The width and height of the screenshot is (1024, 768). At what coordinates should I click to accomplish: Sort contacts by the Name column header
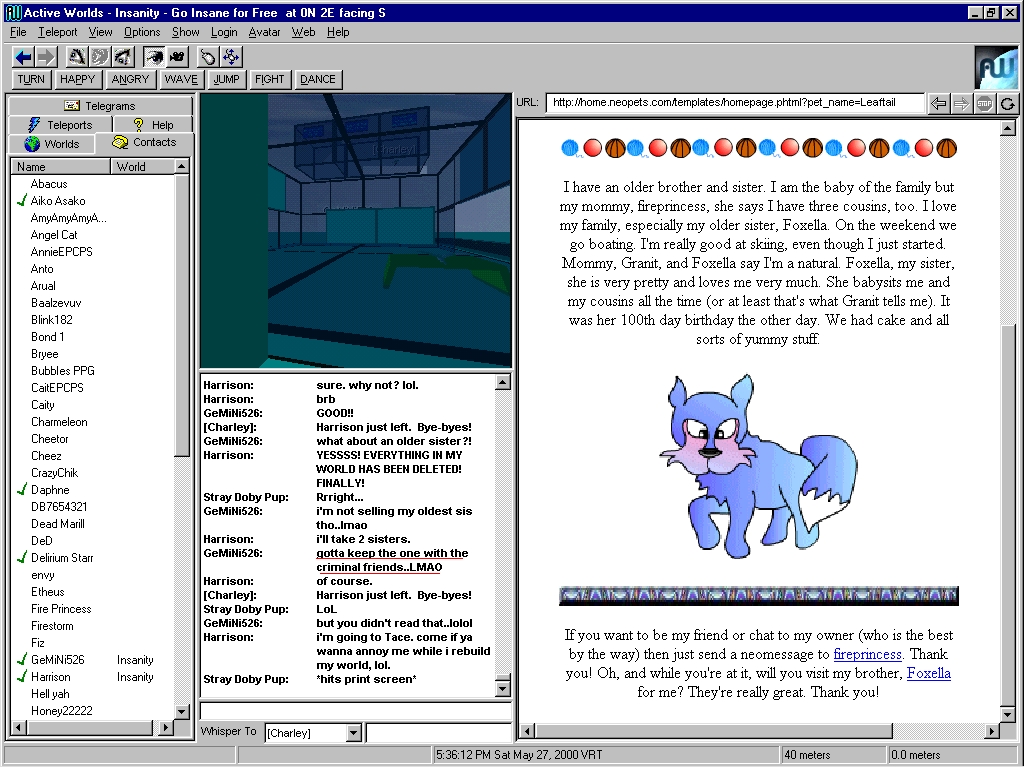pos(61,167)
